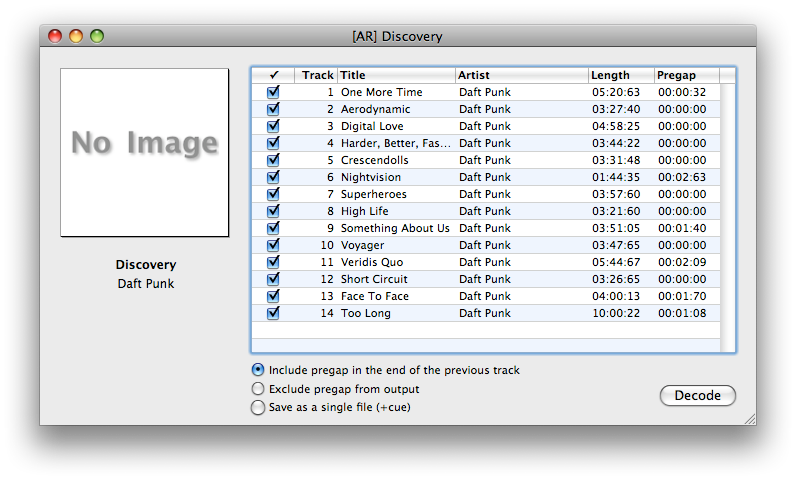The height and width of the screenshot is (480, 796).
Task: Select the Superheroes title cell
Action: (374, 194)
